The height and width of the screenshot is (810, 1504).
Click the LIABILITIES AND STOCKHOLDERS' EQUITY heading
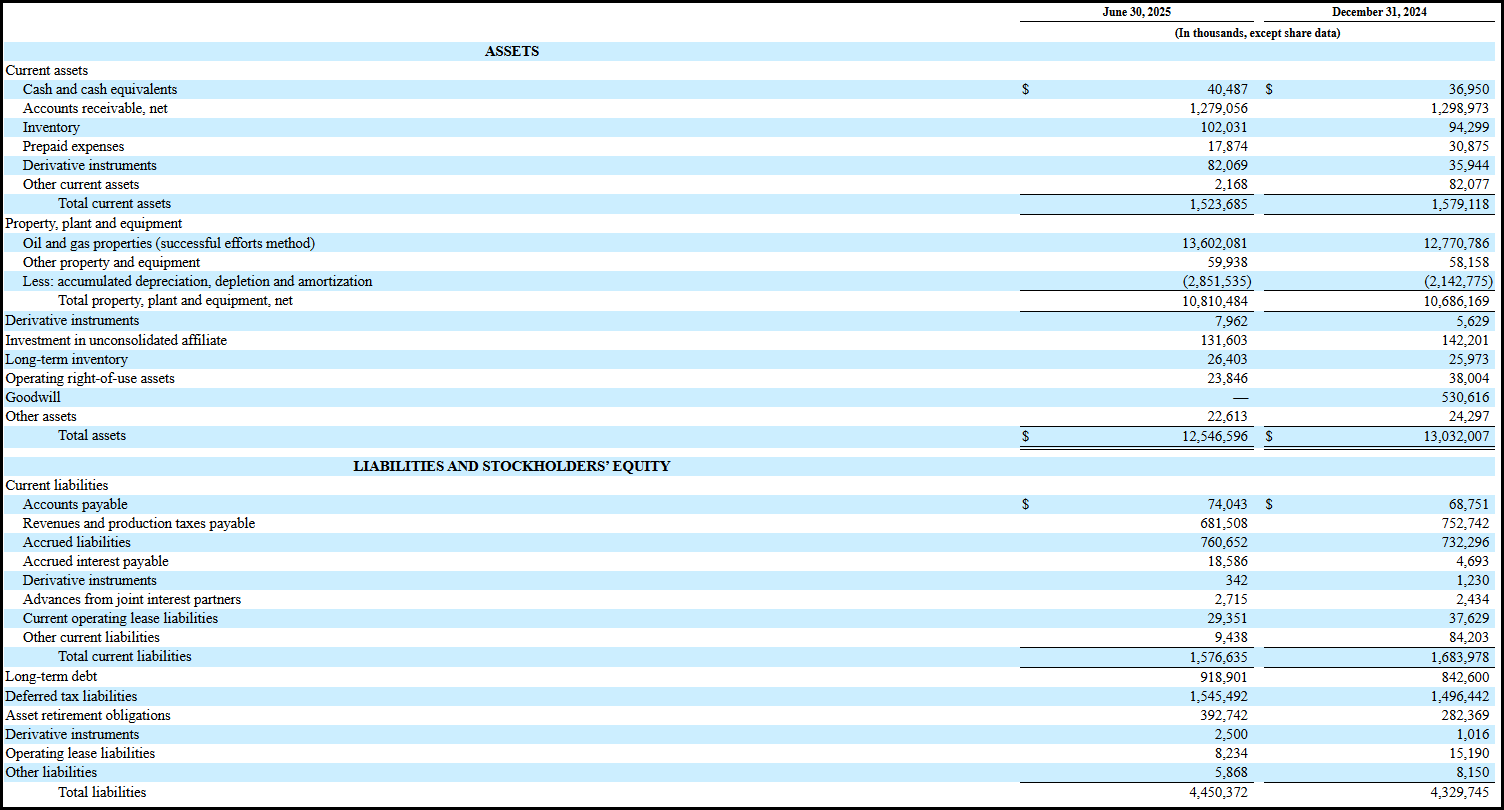[512, 465]
